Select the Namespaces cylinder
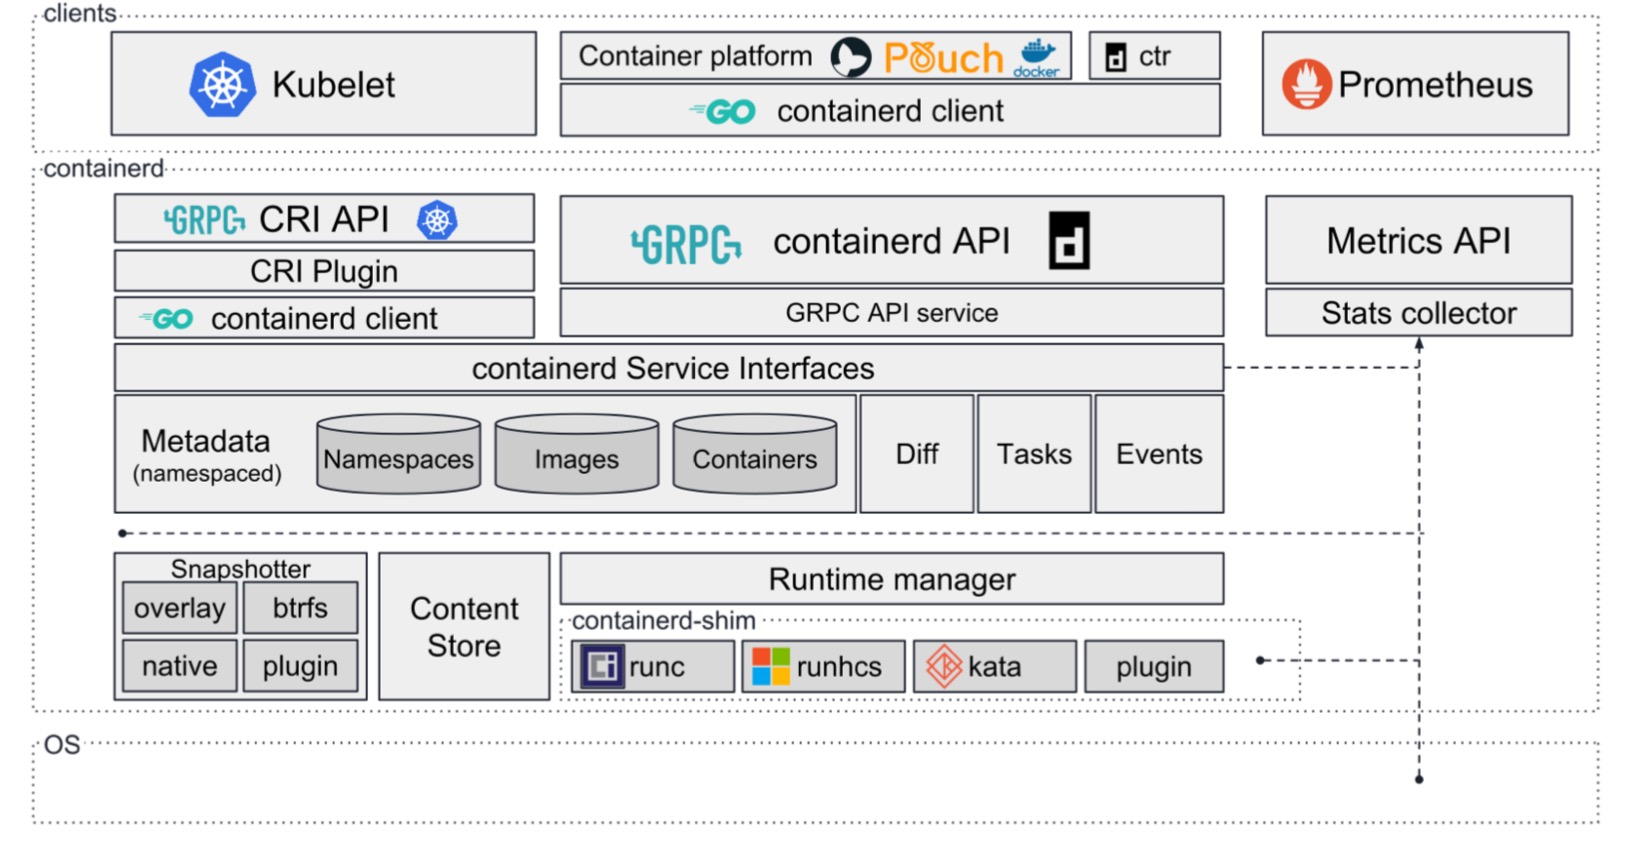1650x842 pixels. click(x=399, y=454)
